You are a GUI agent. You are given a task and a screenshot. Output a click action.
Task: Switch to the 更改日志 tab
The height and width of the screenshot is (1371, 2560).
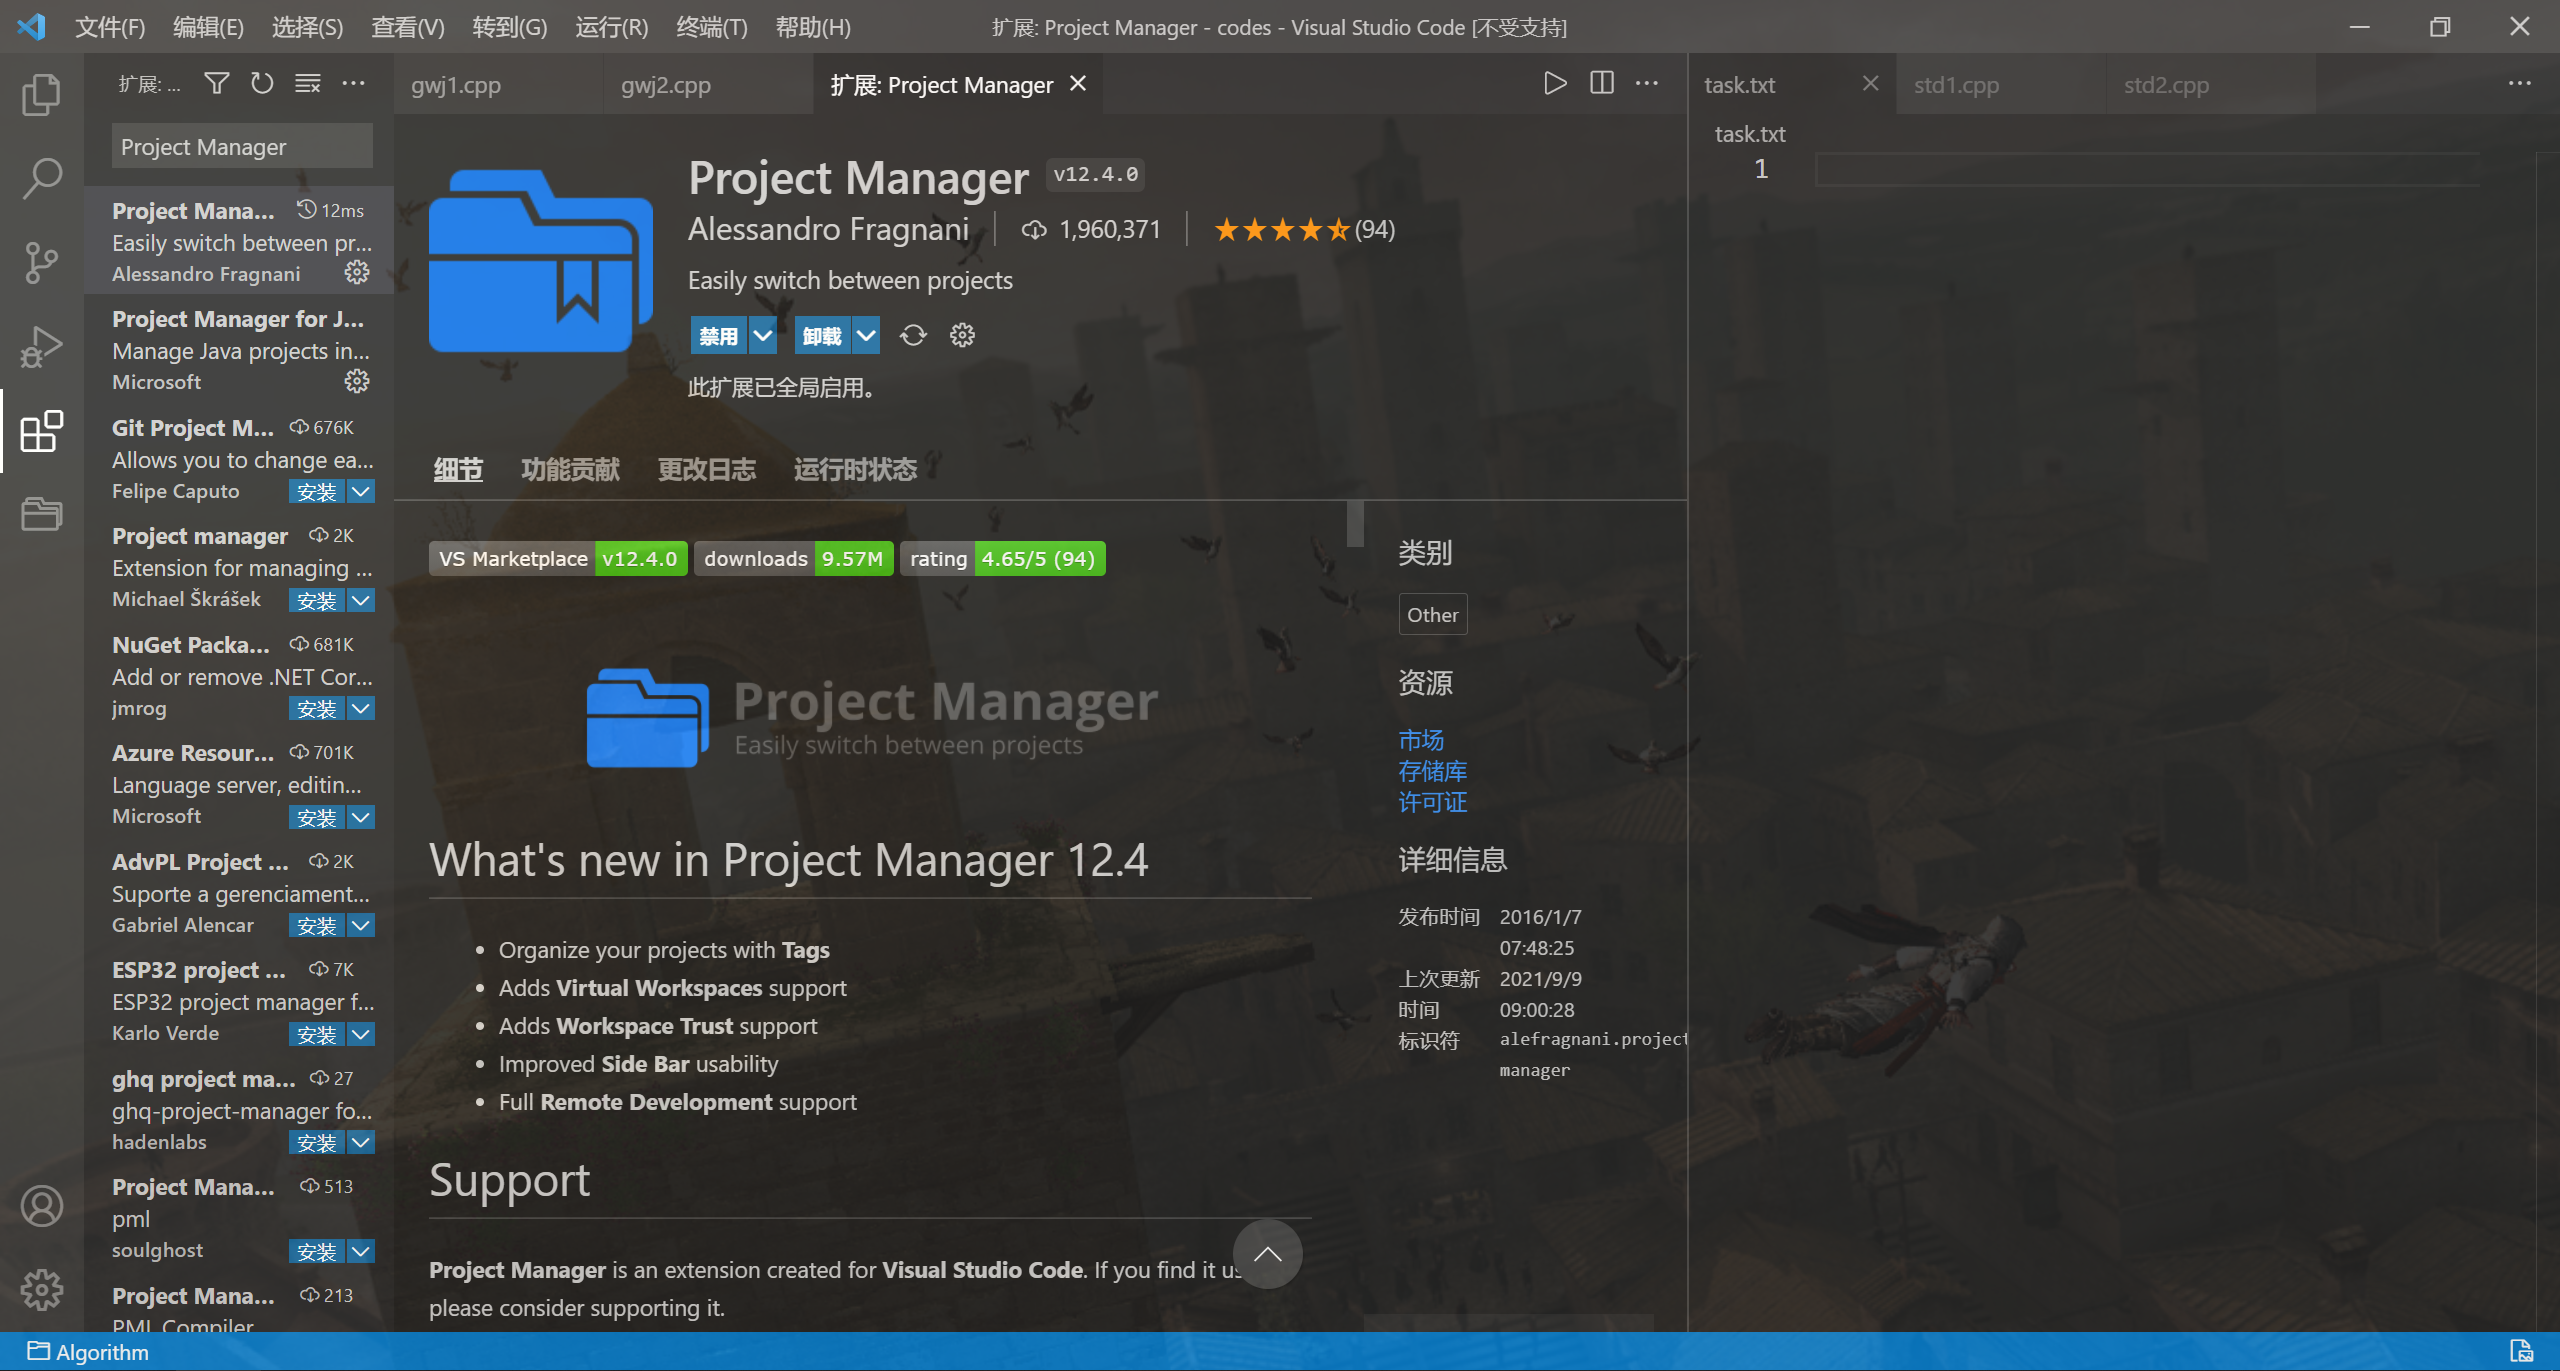click(707, 469)
